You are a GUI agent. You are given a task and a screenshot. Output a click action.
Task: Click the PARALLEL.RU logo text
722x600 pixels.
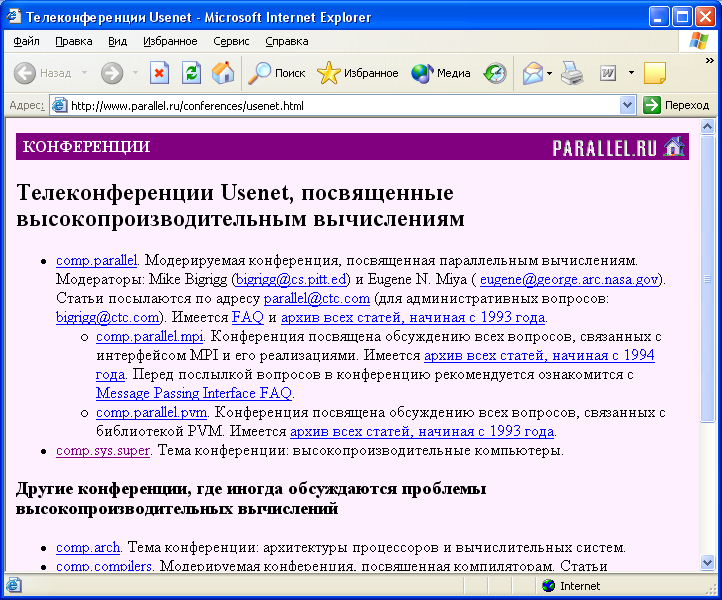604,148
